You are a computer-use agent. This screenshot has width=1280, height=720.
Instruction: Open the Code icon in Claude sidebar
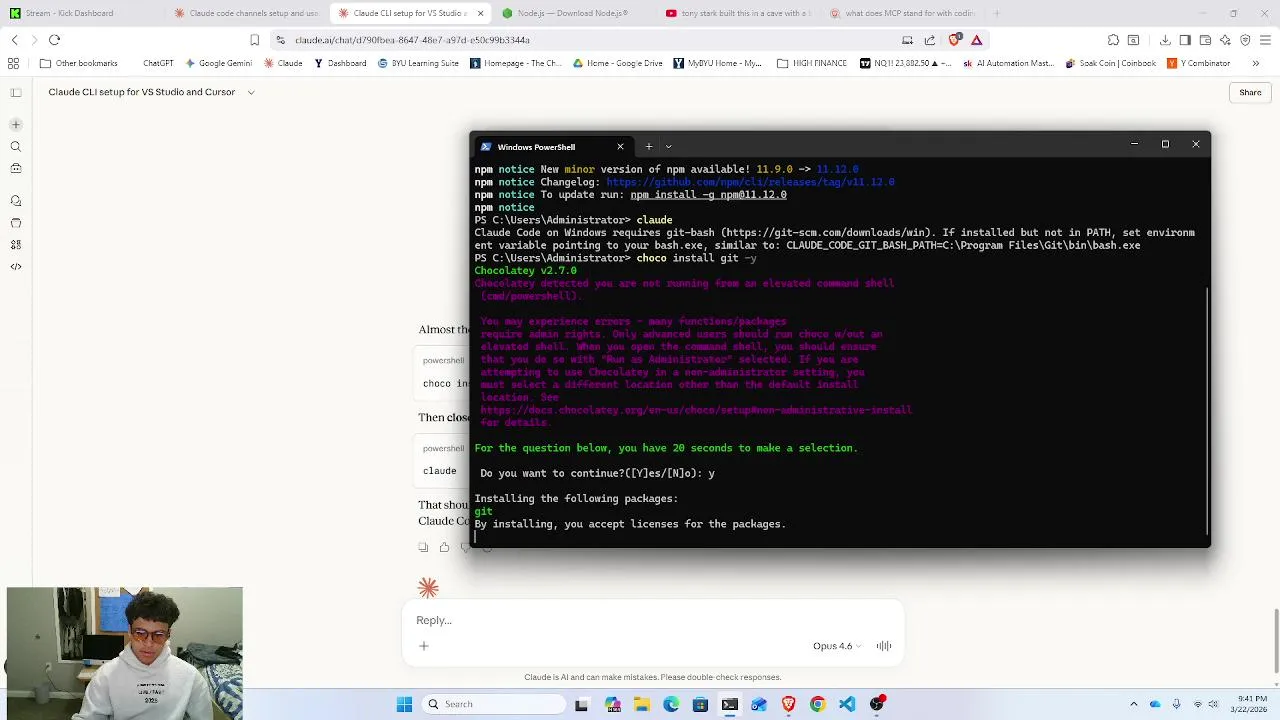pyautogui.click(x=16, y=267)
